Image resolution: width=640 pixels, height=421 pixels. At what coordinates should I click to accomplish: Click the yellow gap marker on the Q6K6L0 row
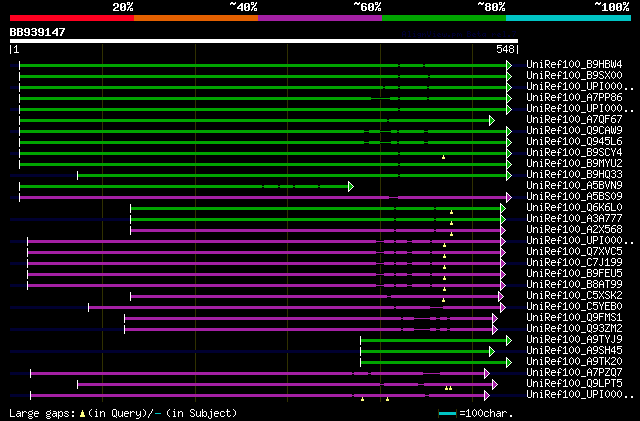[451, 212]
